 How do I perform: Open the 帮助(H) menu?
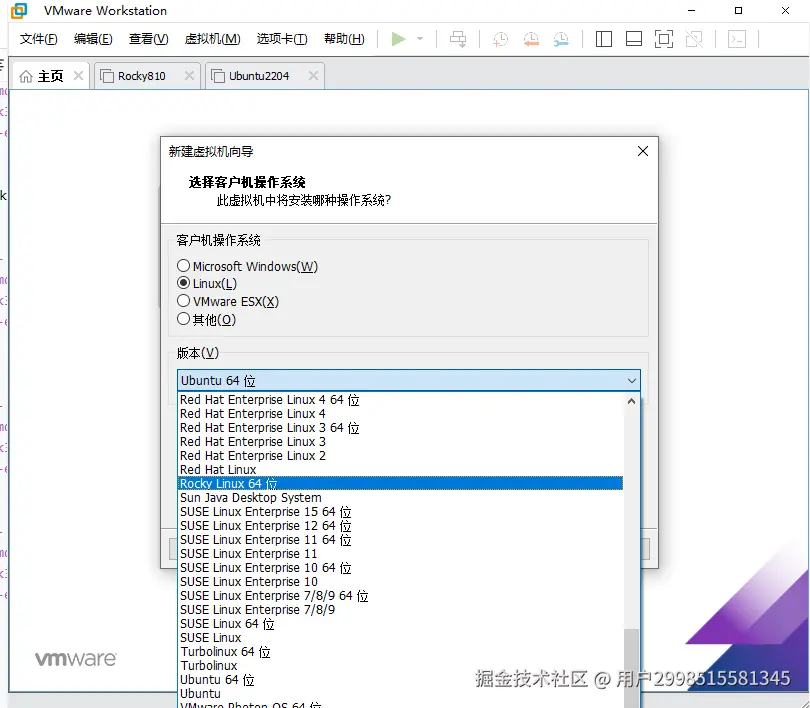coord(344,39)
